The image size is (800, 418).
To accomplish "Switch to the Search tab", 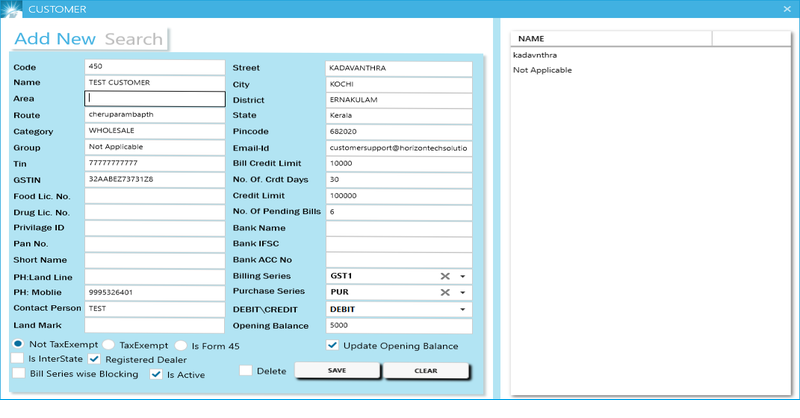I will [x=134, y=39].
